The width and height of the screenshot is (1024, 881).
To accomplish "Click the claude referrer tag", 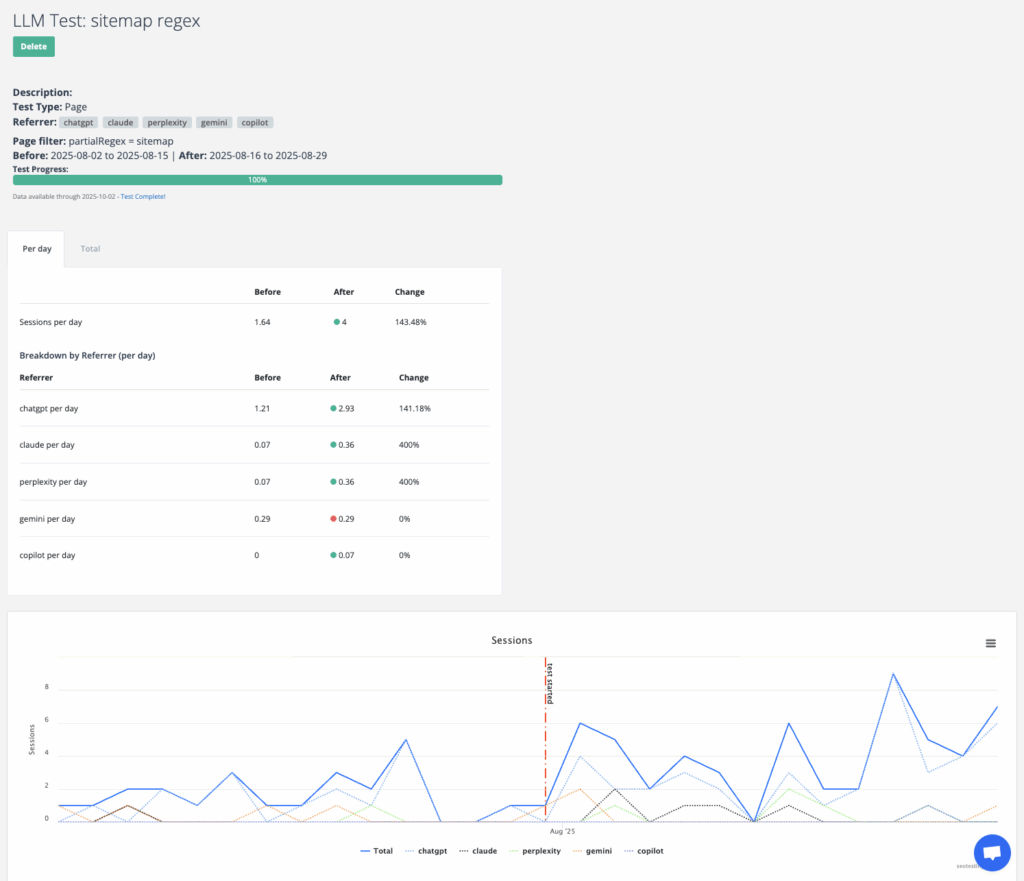I will click(x=120, y=122).
